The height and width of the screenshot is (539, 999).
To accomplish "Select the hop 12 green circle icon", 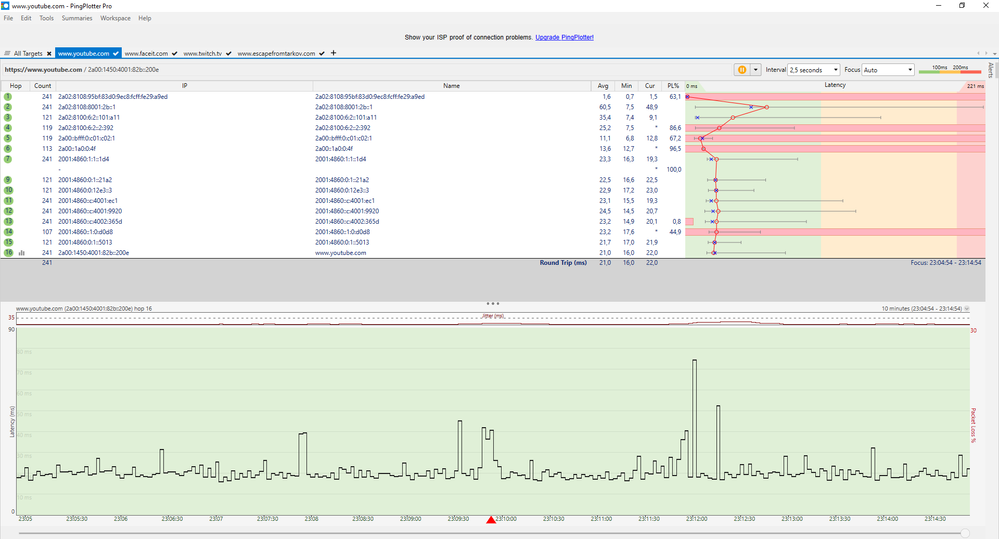I will [x=8, y=211].
